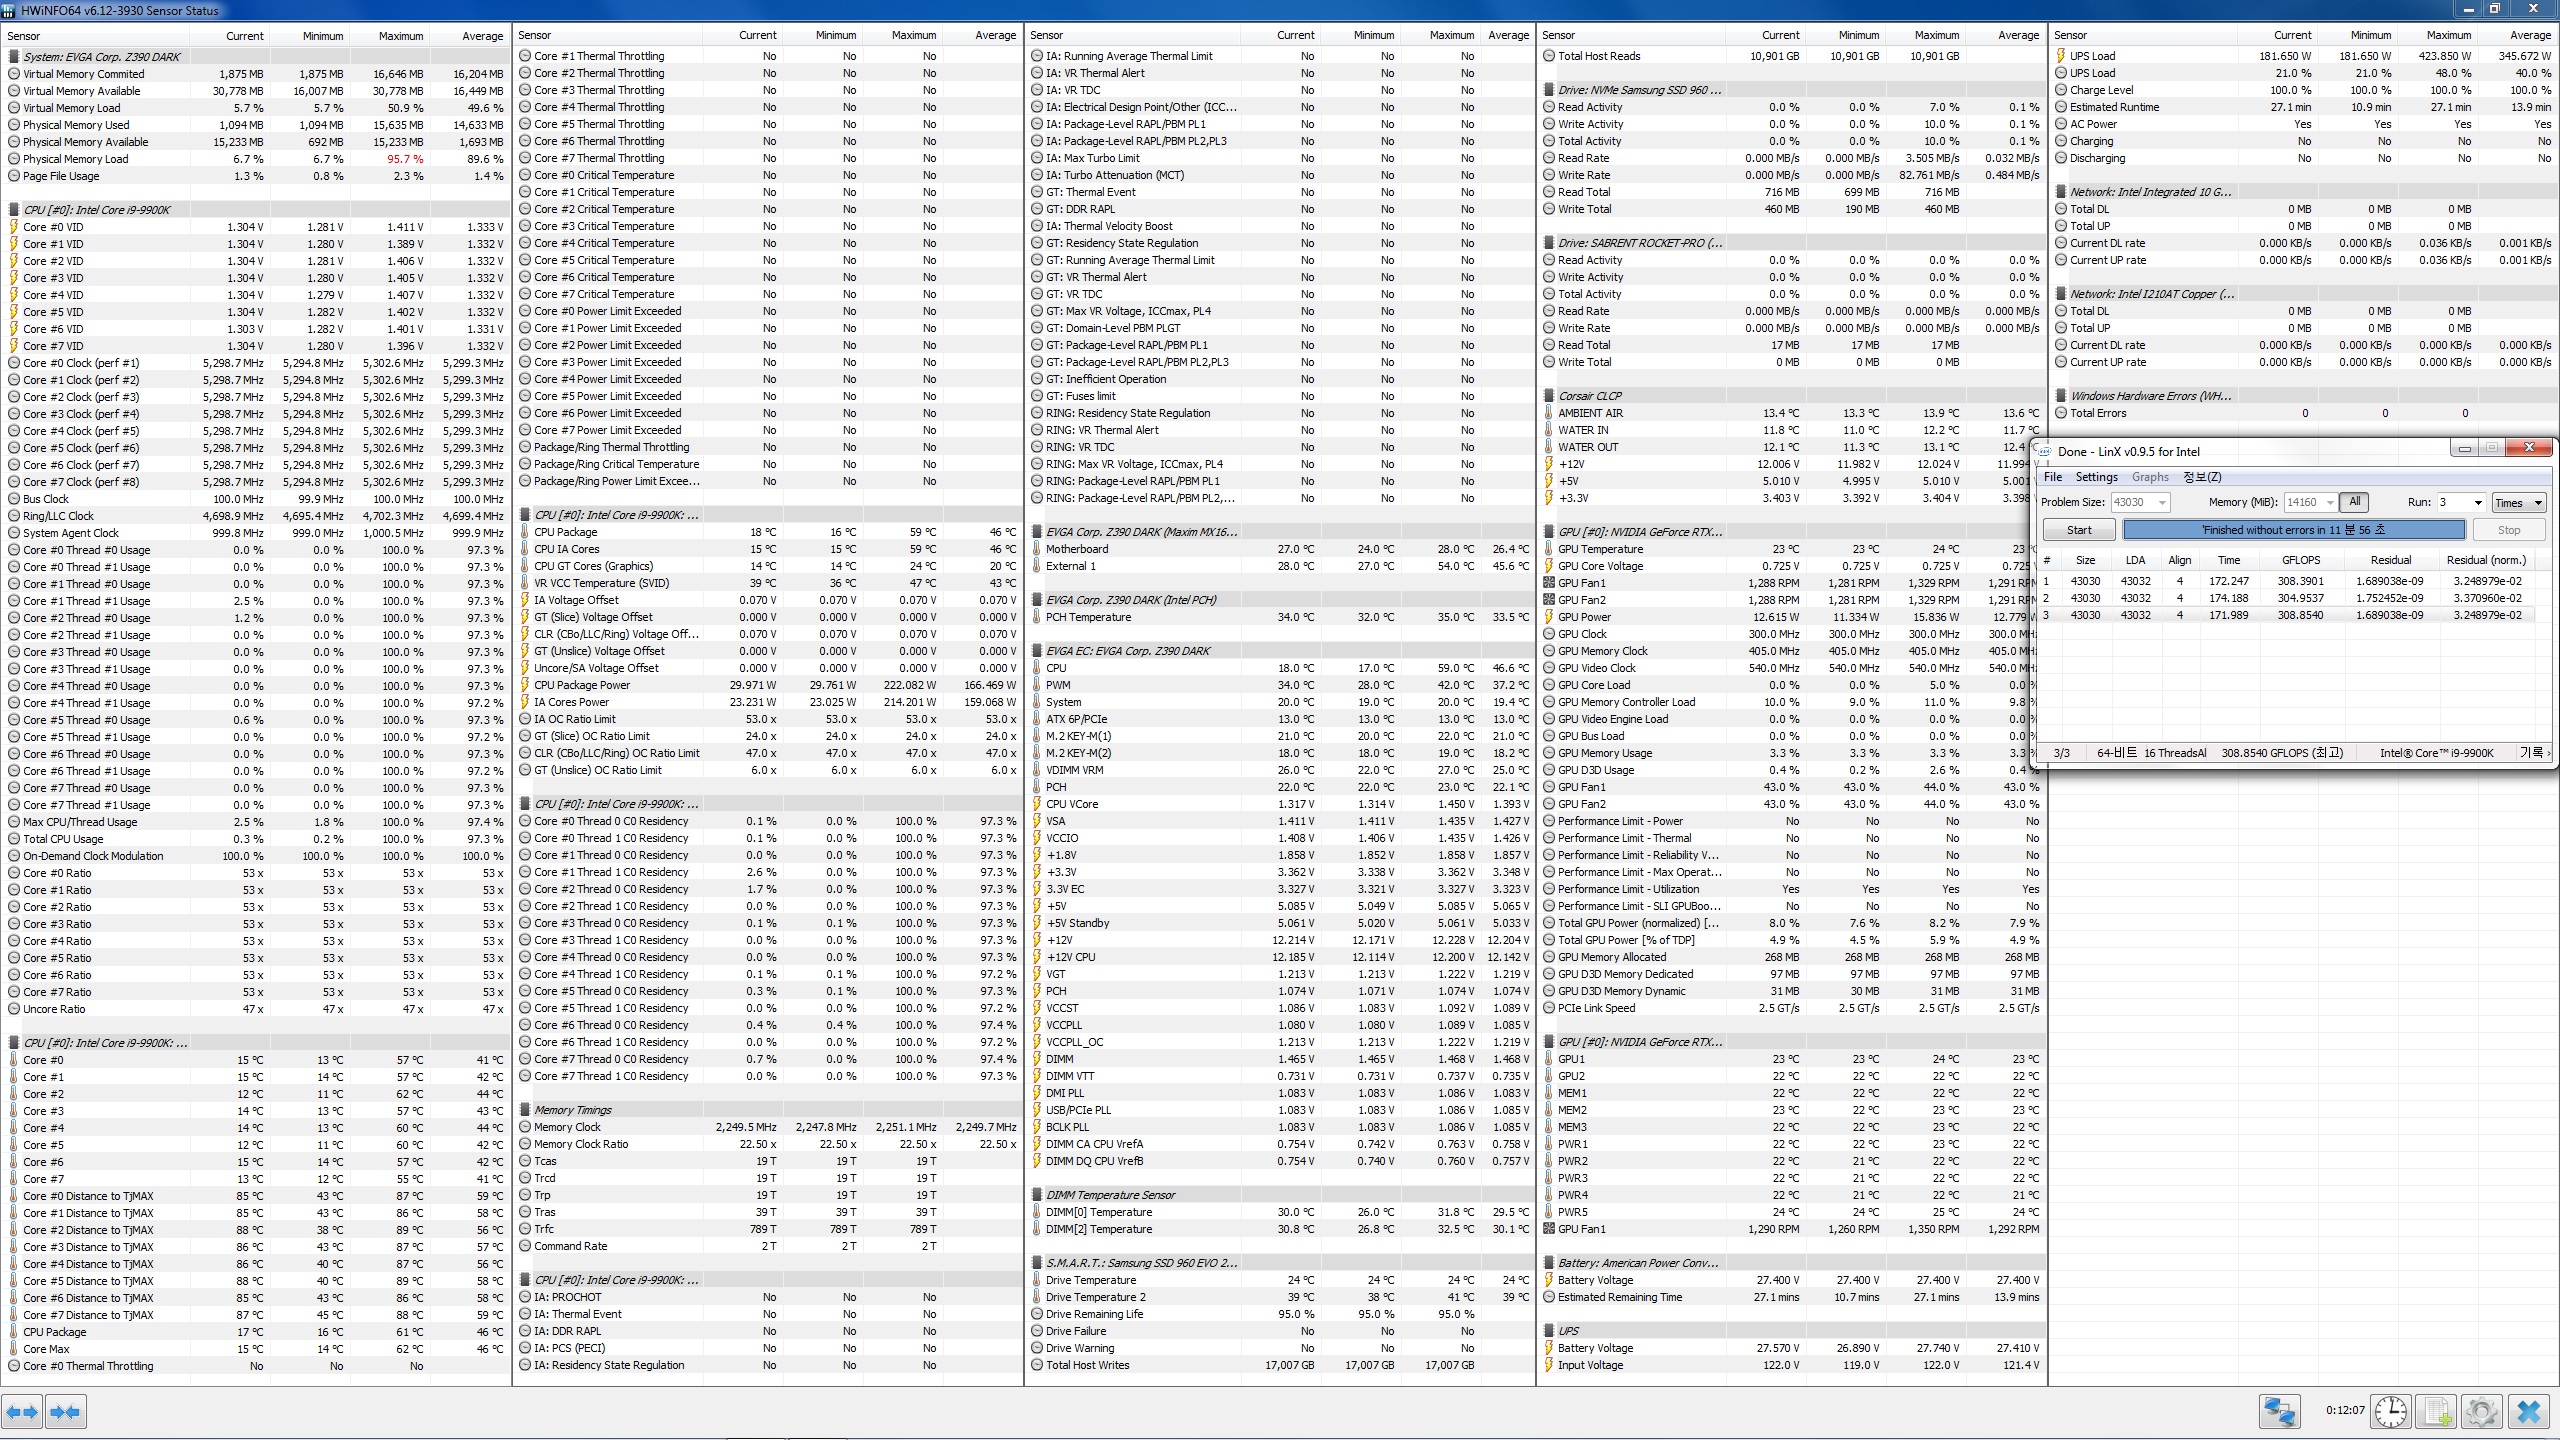The image size is (2560, 1440).
Task: Expand the 기록 status bar arrow in LinX
Action: coord(2549,753)
